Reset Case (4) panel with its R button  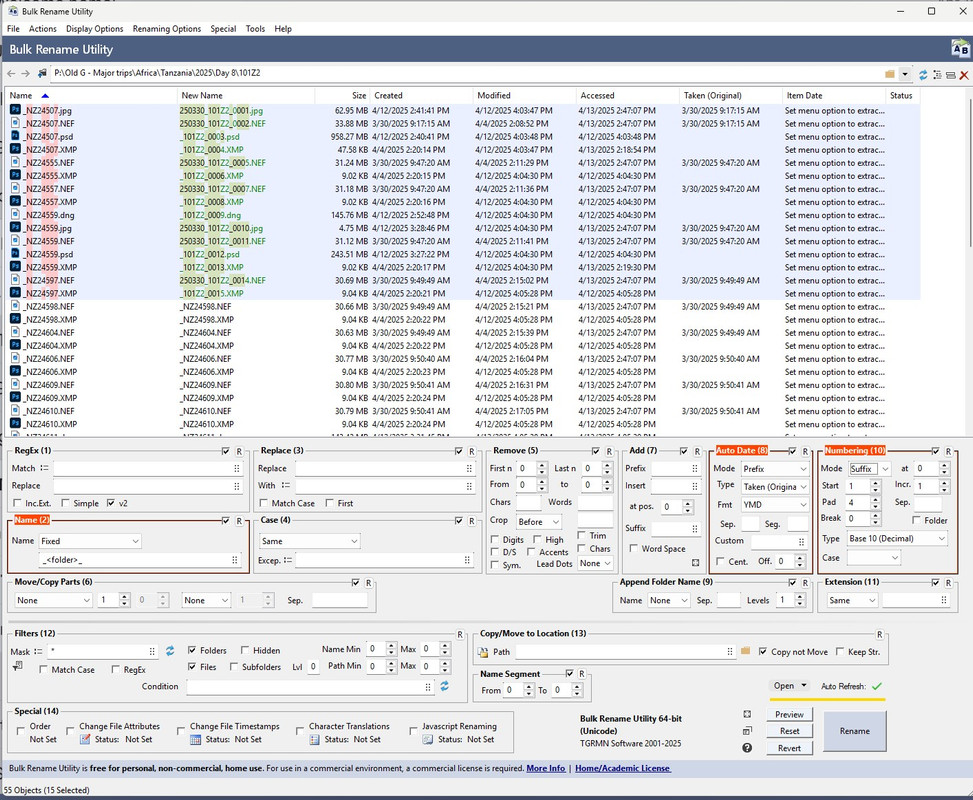[472, 521]
